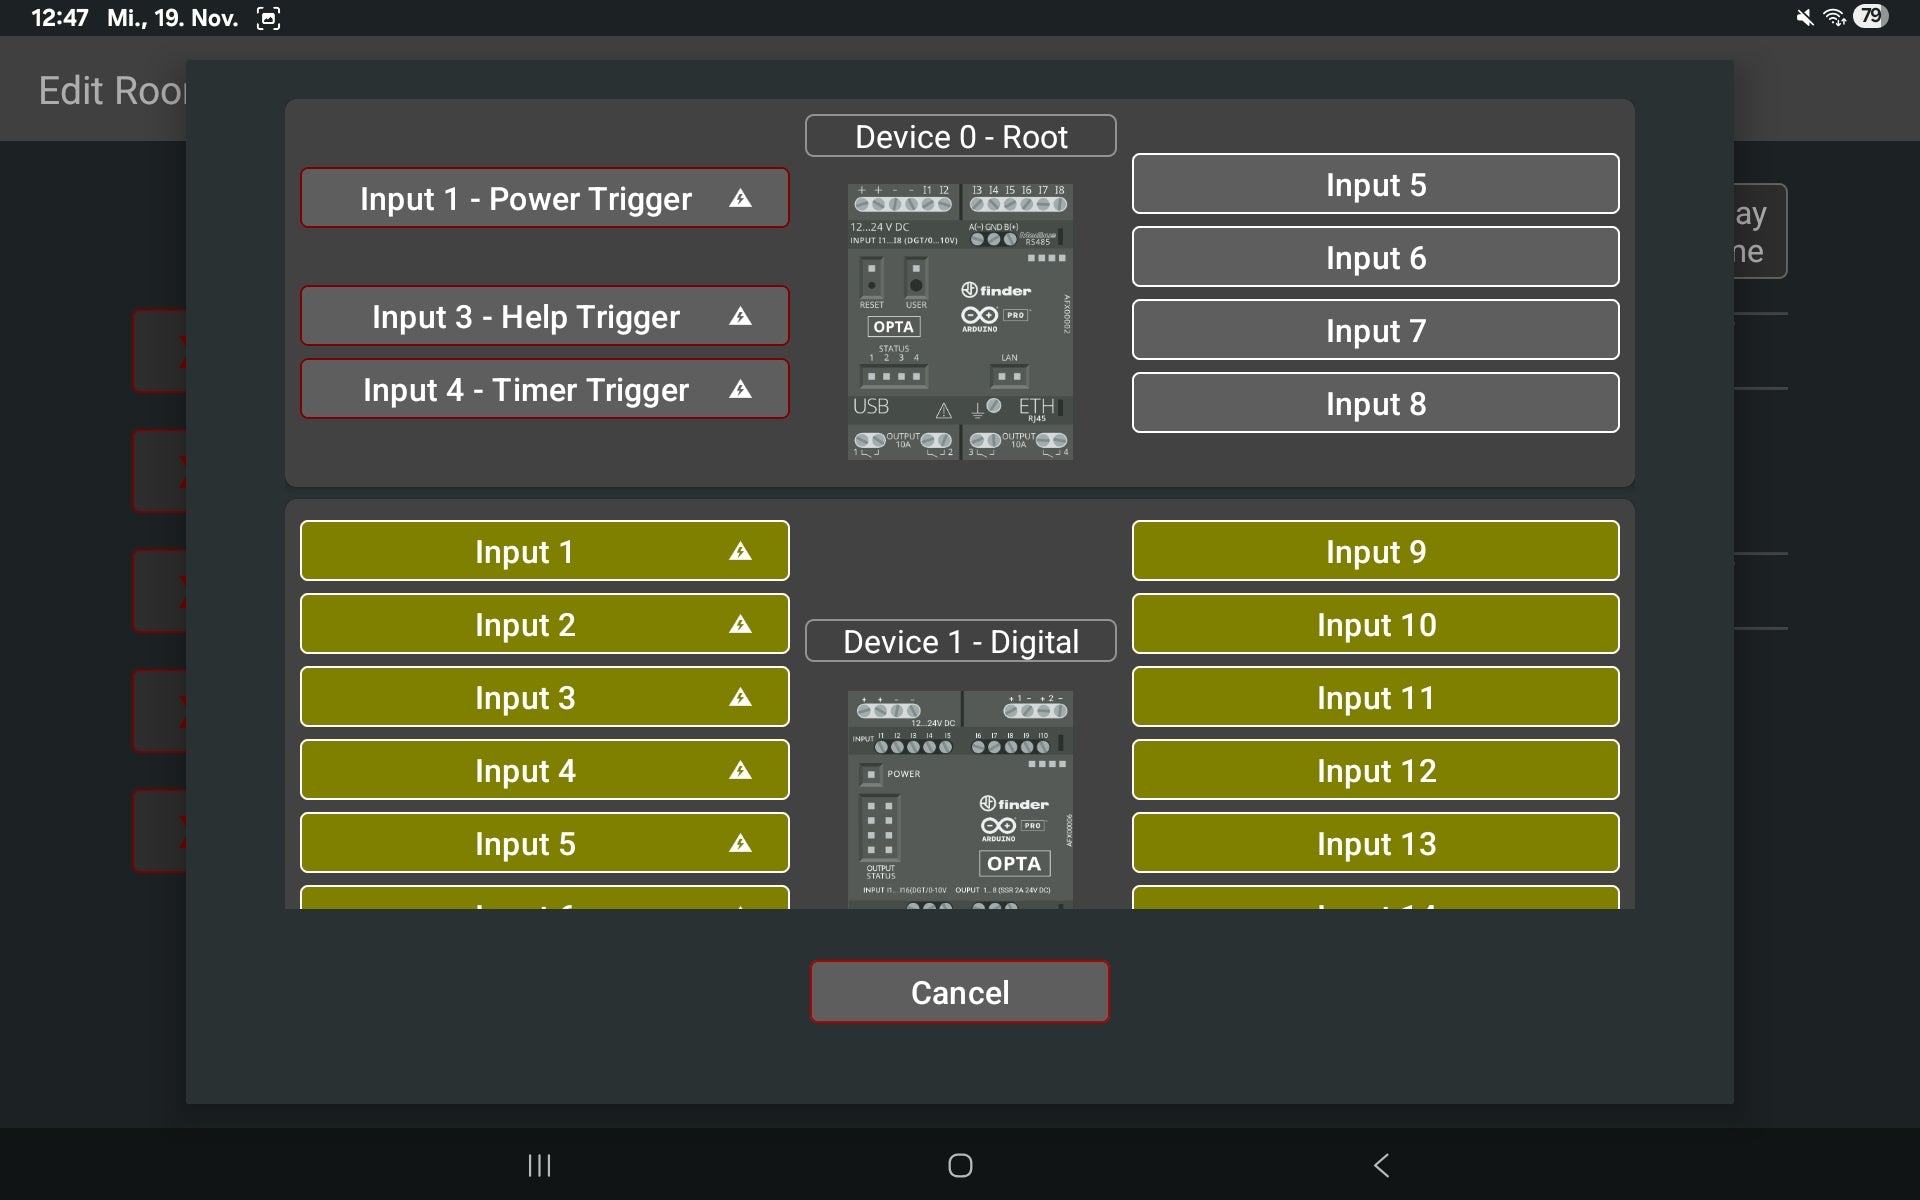Pick Input 12 on digital device
Viewport: 1920px width, 1200px height.
(1375, 770)
